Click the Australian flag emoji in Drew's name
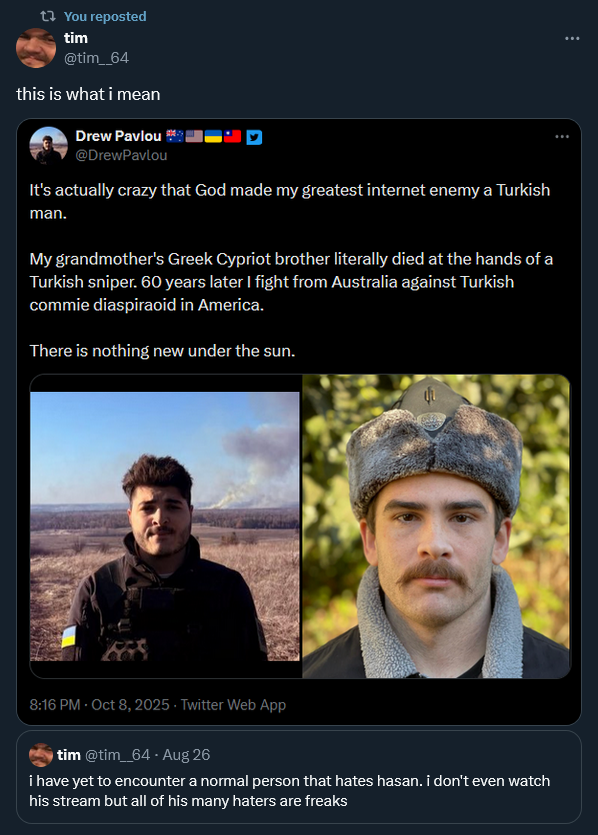The height and width of the screenshot is (835, 598). coord(173,137)
